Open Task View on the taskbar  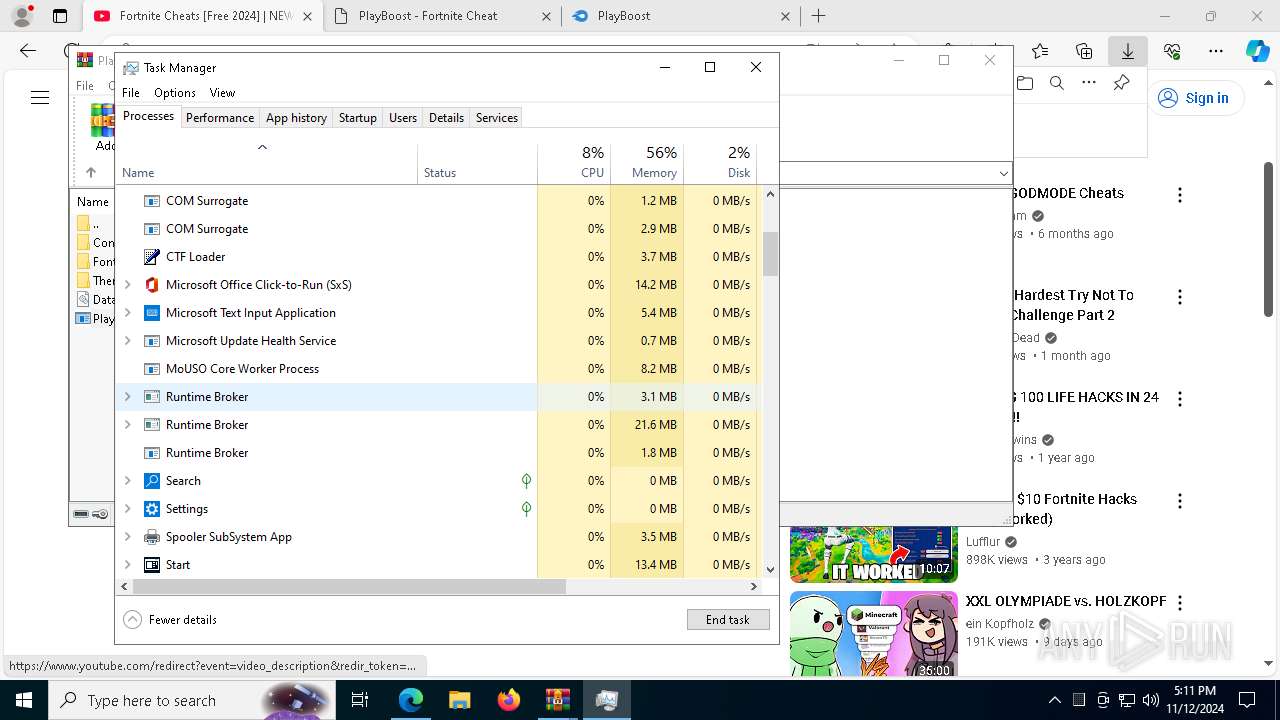point(360,700)
